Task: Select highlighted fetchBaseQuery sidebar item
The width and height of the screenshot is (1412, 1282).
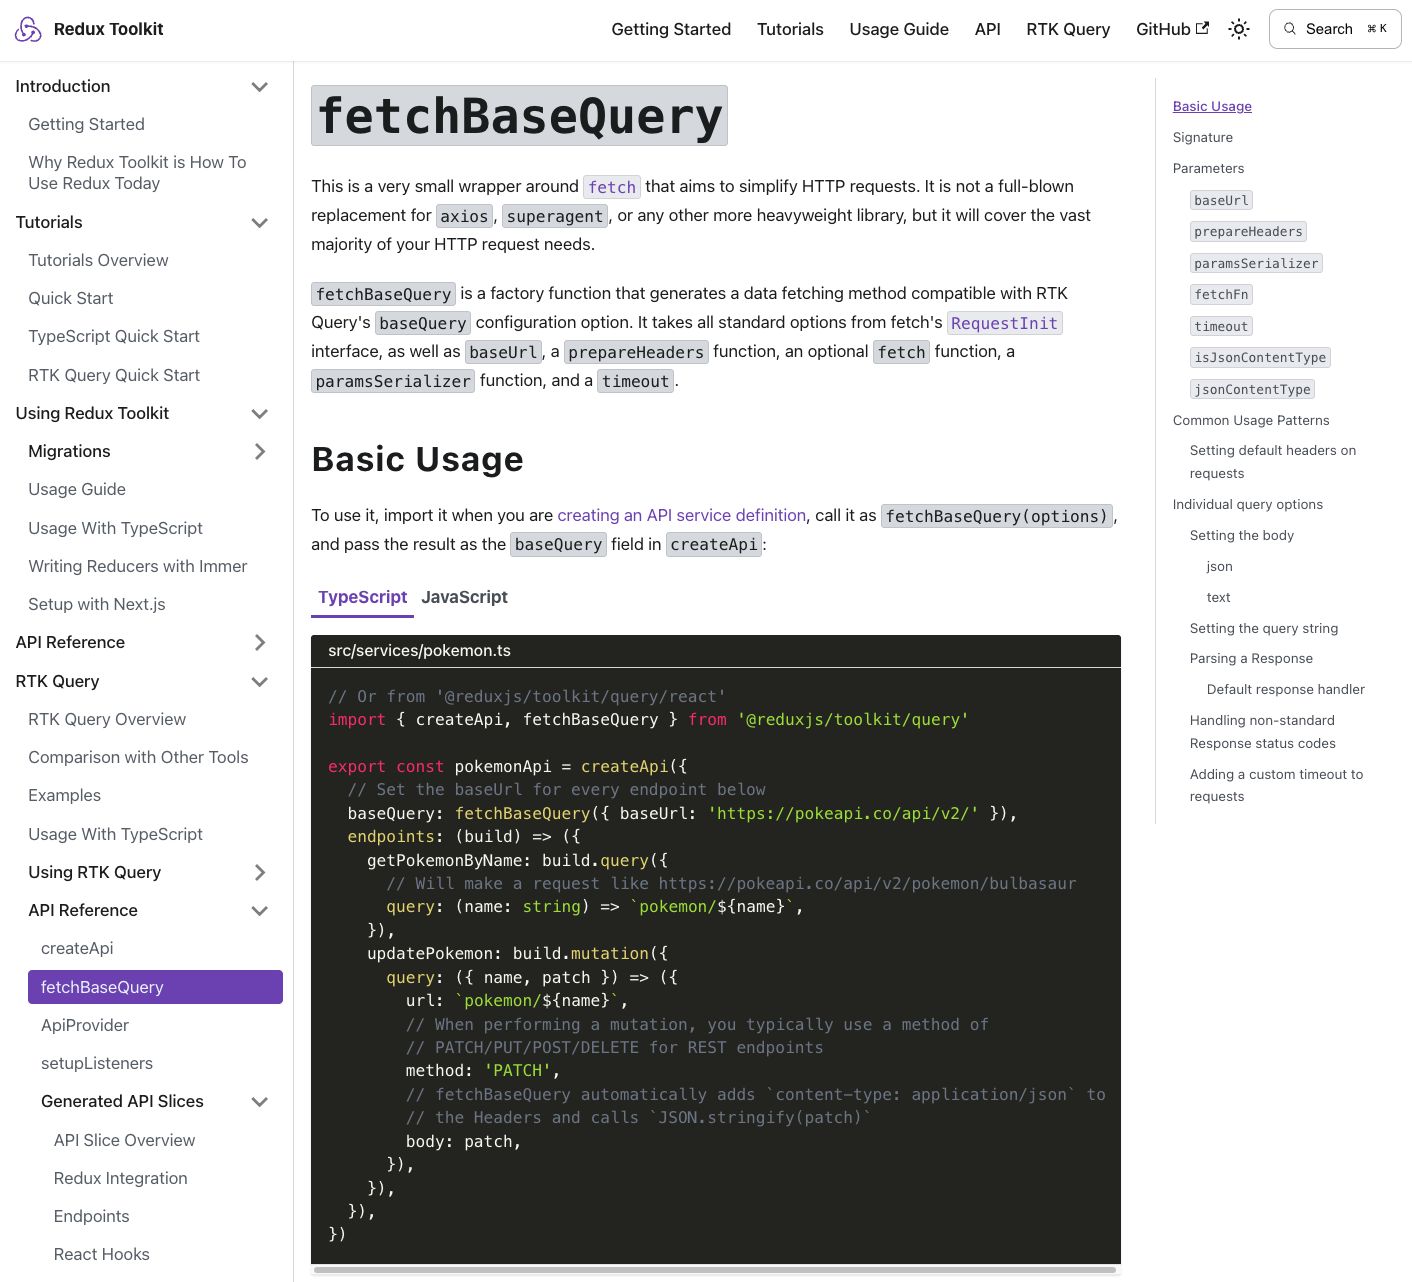Action: coord(155,987)
